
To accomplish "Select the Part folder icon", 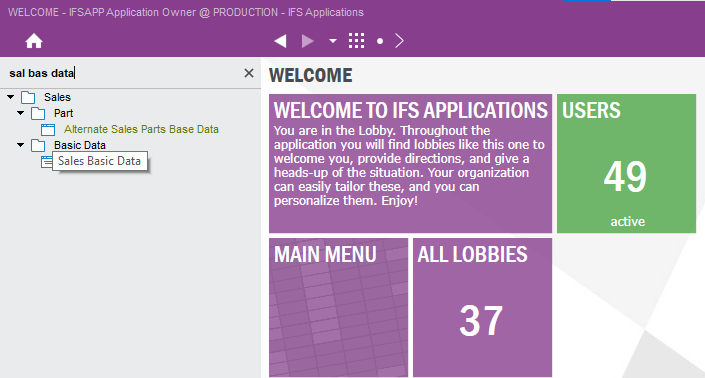I will coord(38,113).
